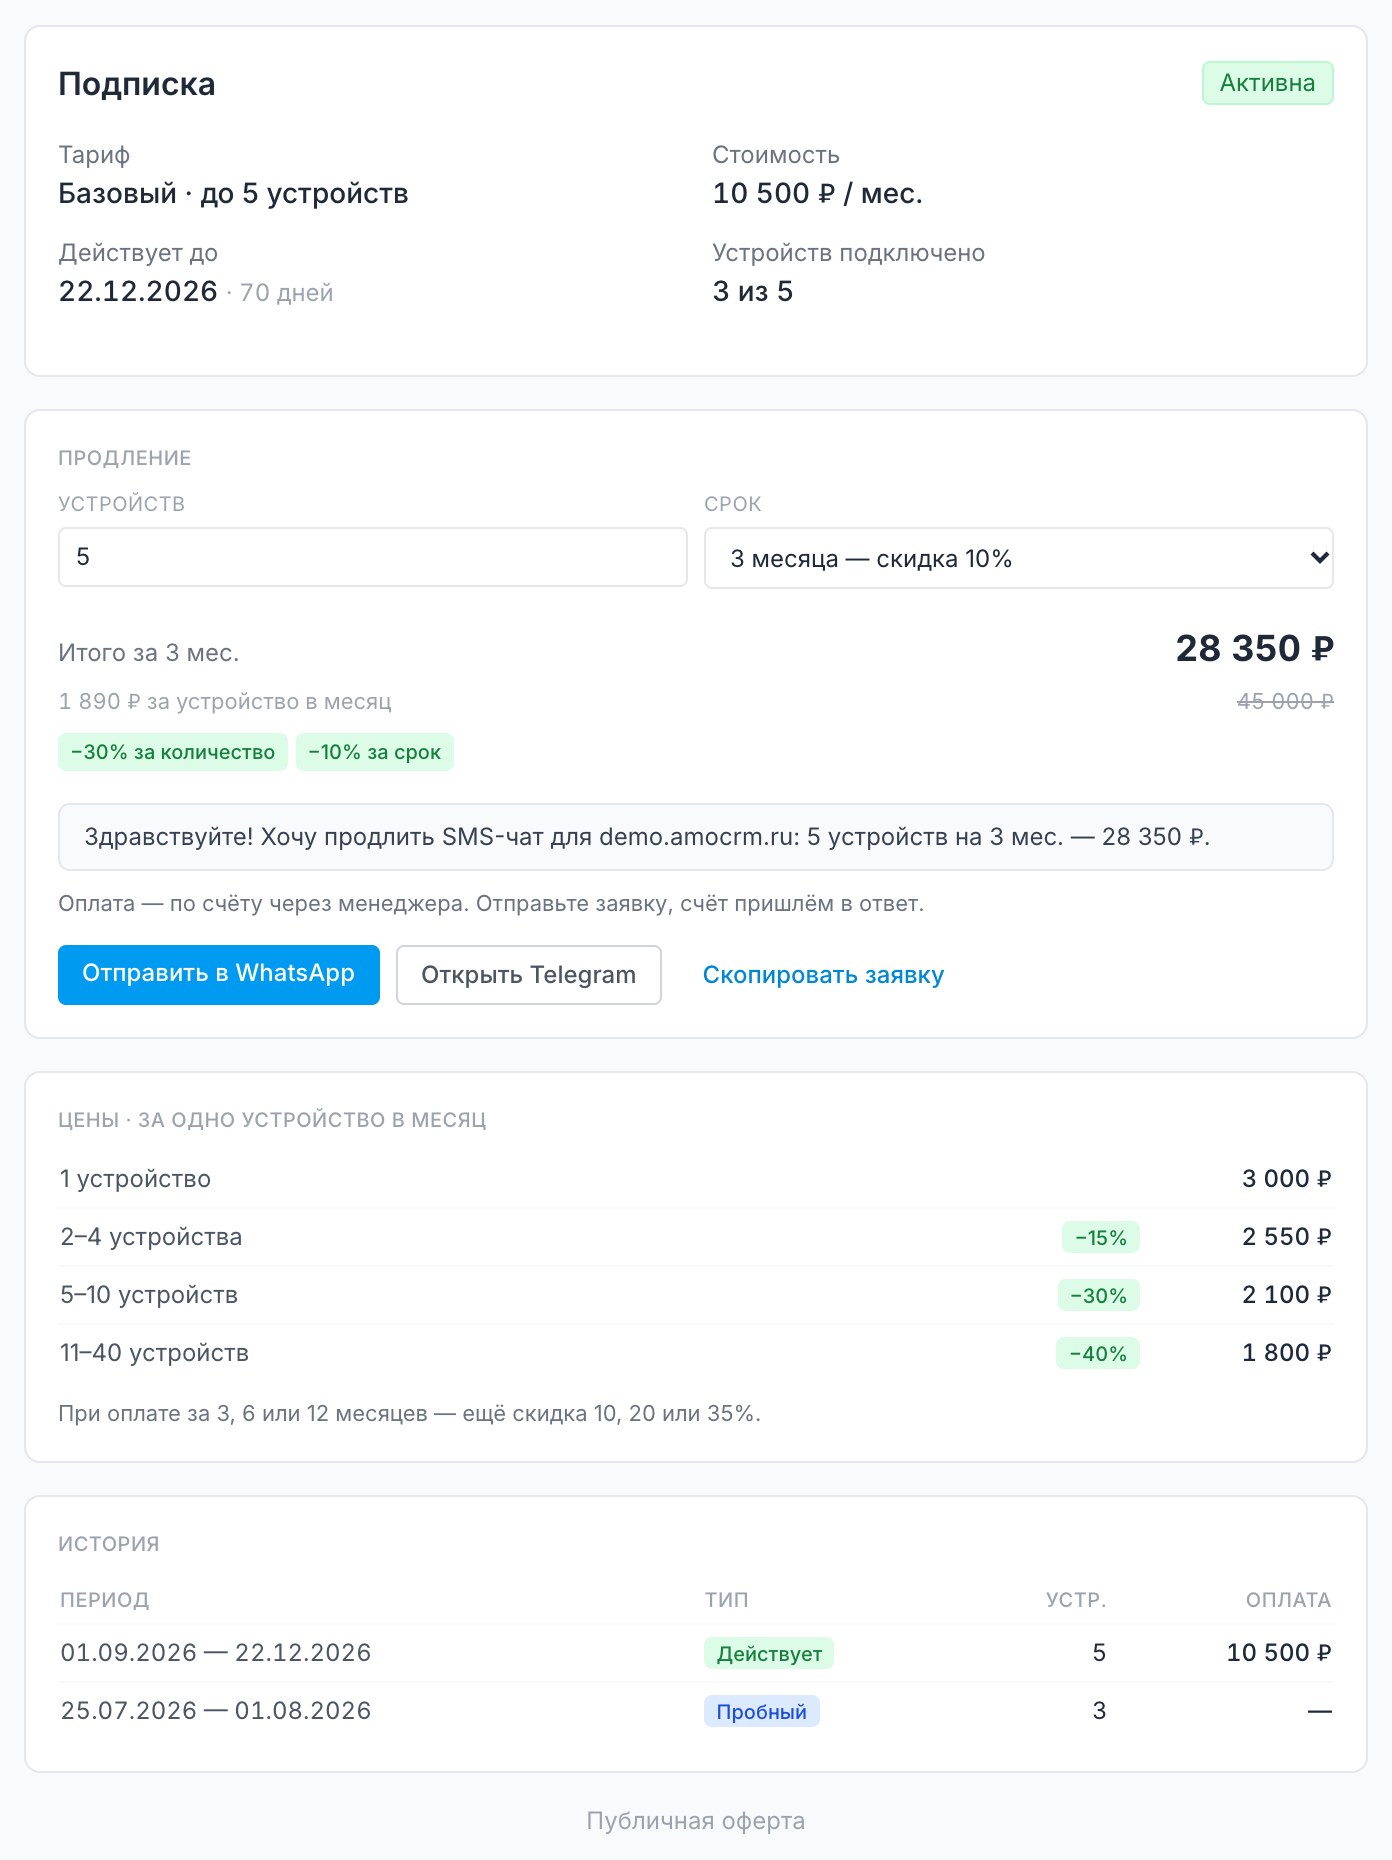Click the −30% badge in price table
1392x1860 pixels.
pos(1098,1296)
